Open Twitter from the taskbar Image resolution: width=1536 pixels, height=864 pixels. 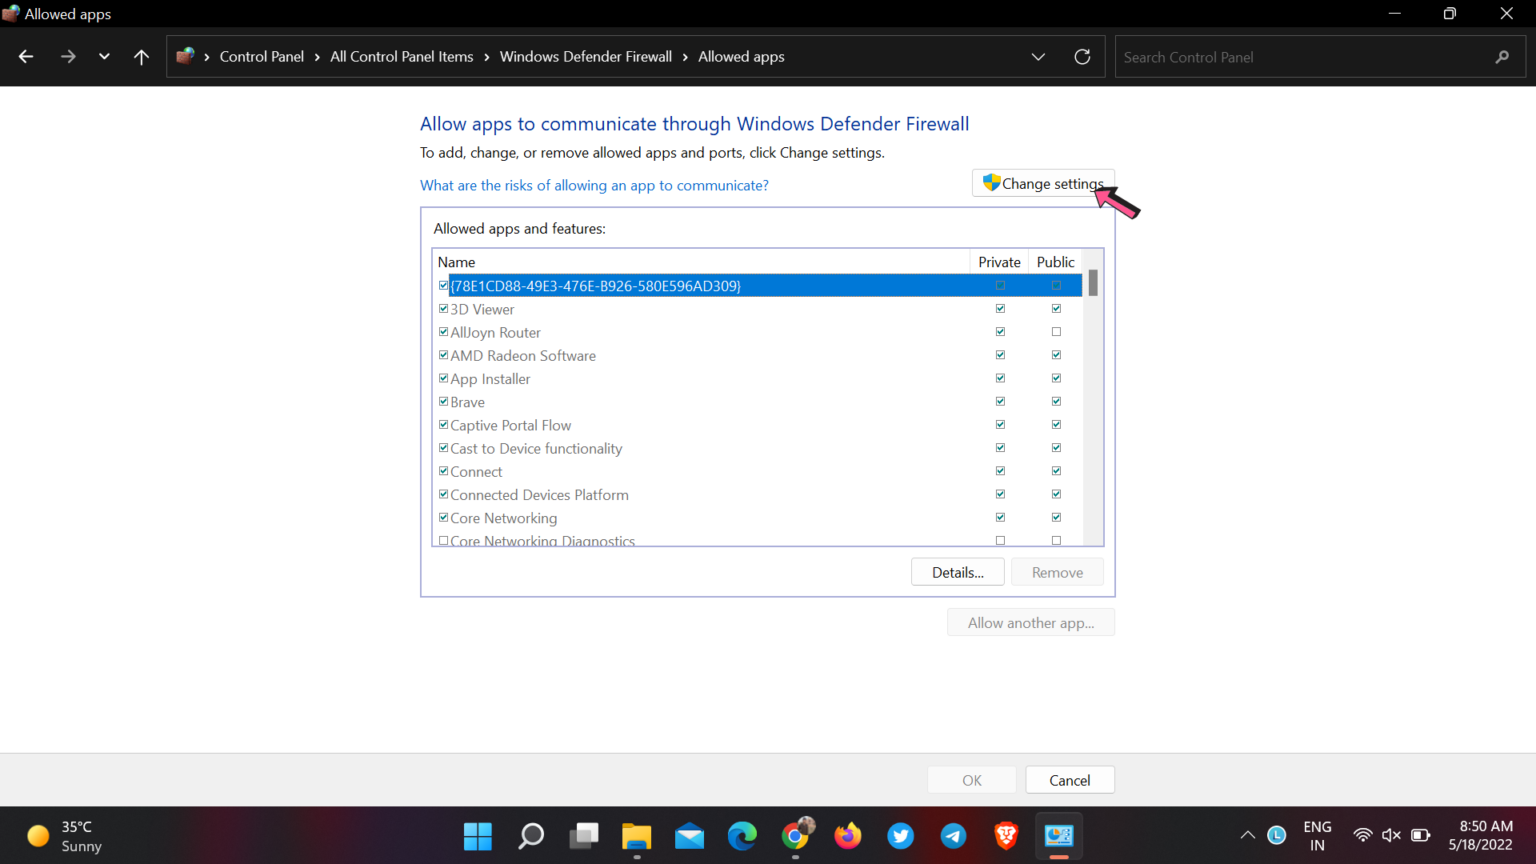900,836
